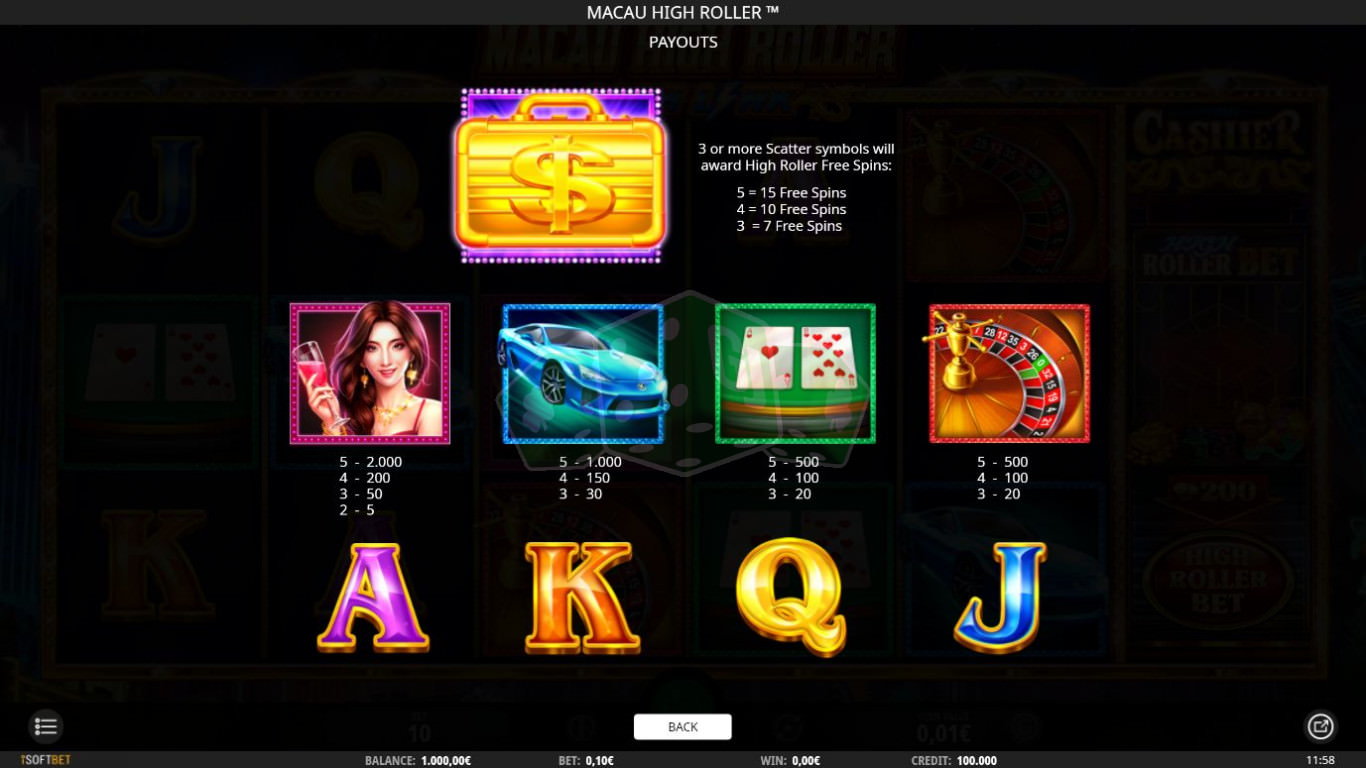The image size is (1366, 768).
Task: Click the roulette wheel symbol
Action: click(x=1009, y=373)
